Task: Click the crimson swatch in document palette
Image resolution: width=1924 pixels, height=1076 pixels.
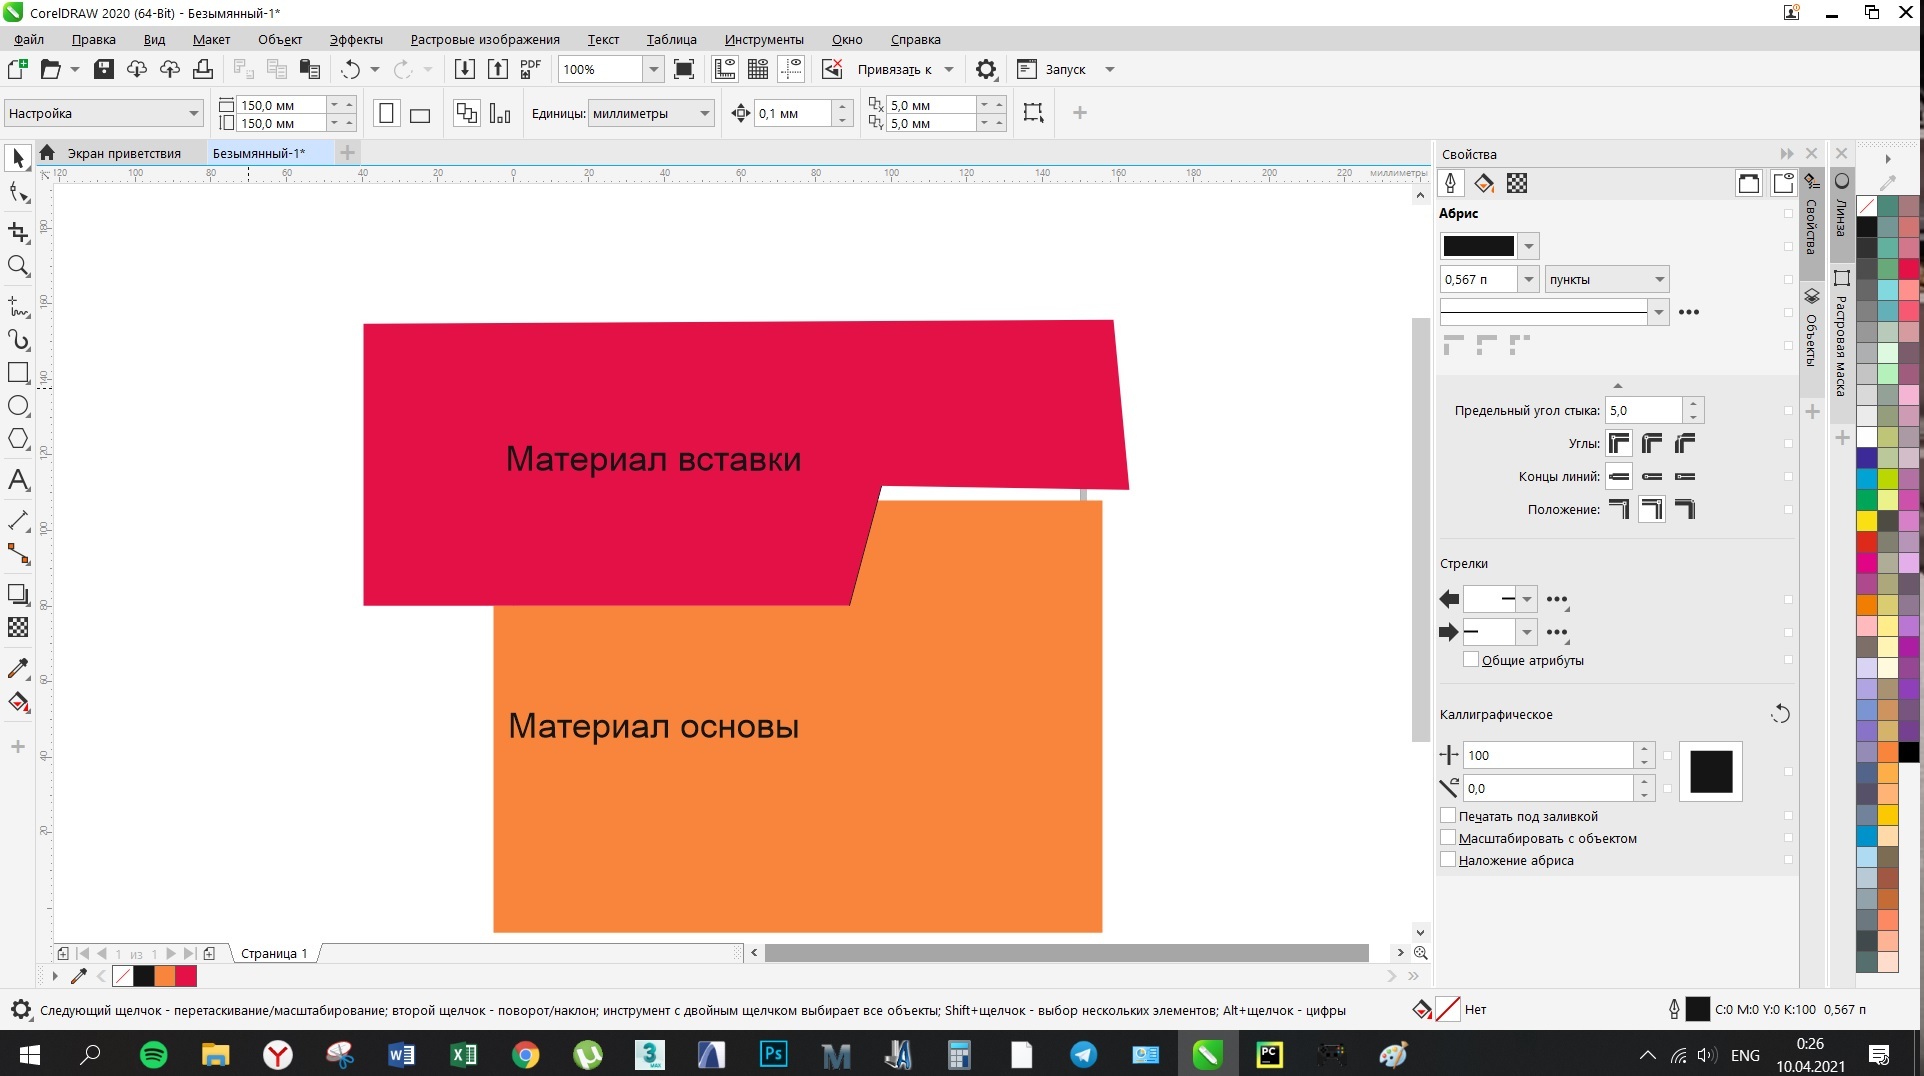Action: click(x=186, y=976)
